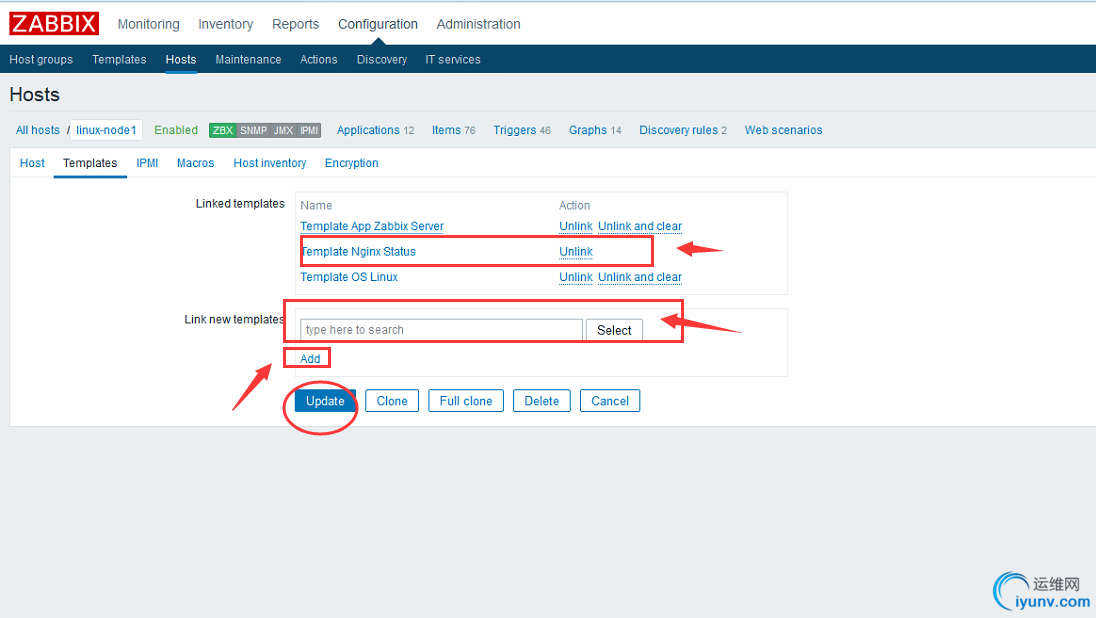1096x618 pixels.
Task: Open Web scenarios link
Action: tap(784, 130)
